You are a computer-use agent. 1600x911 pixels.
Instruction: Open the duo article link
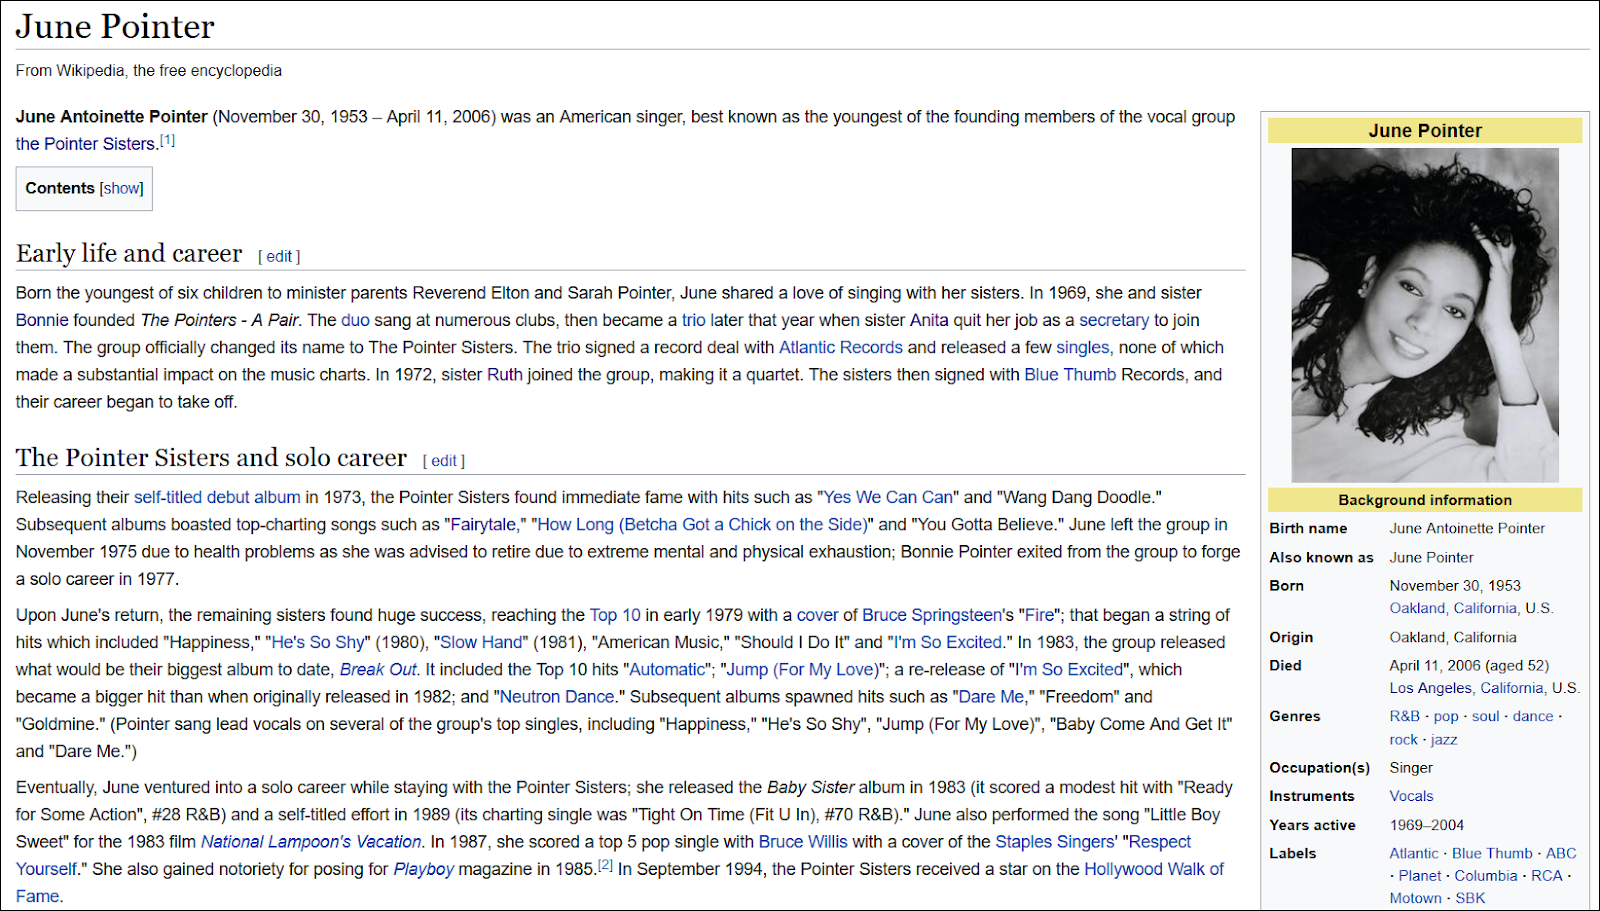[x=355, y=320]
